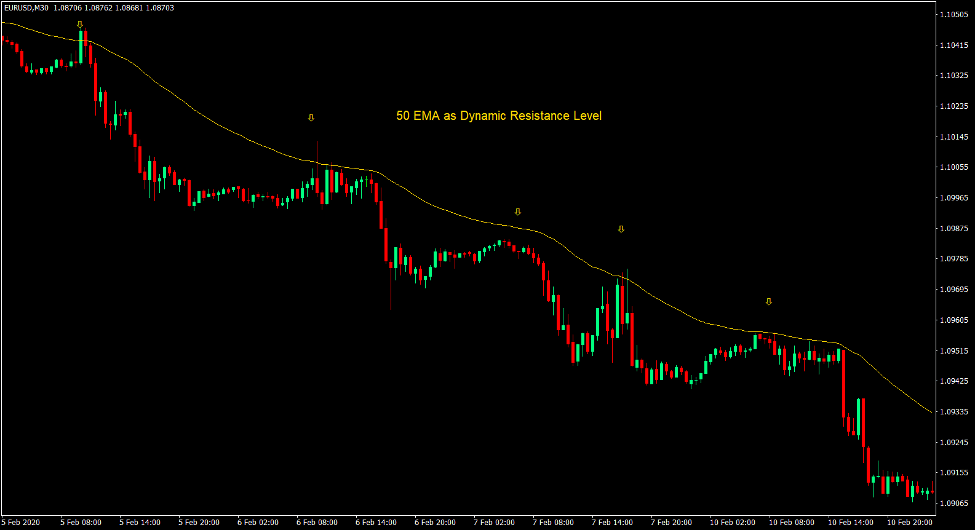Click the '5 Feb 20:00' time axis label

pyautogui.click(x=199, y=522)
